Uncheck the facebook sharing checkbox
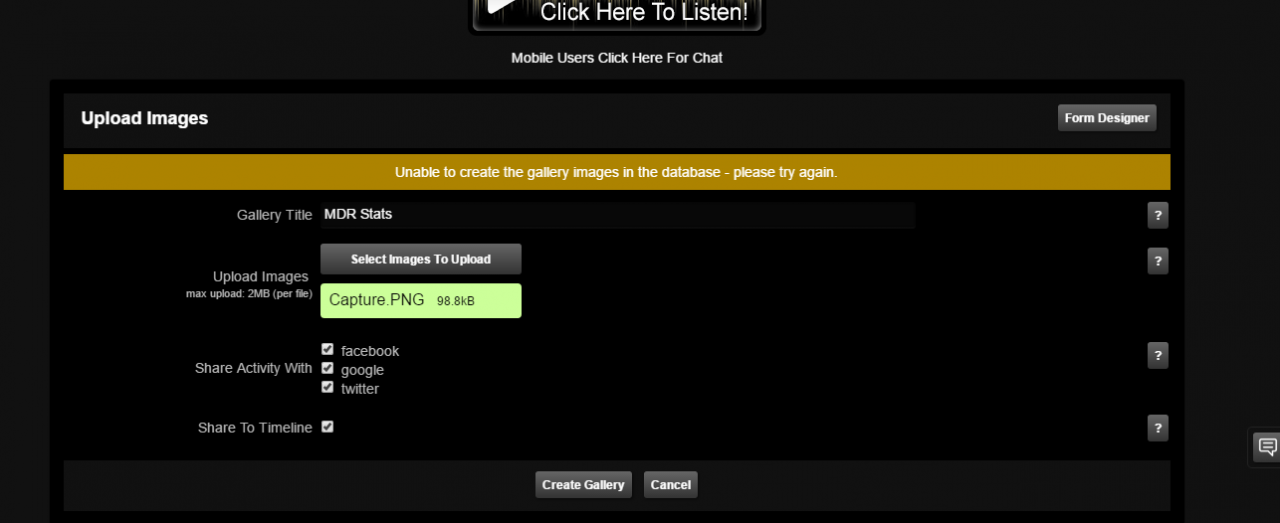The width and height of the screenshot is (1280, 523). tap(327, 349)
